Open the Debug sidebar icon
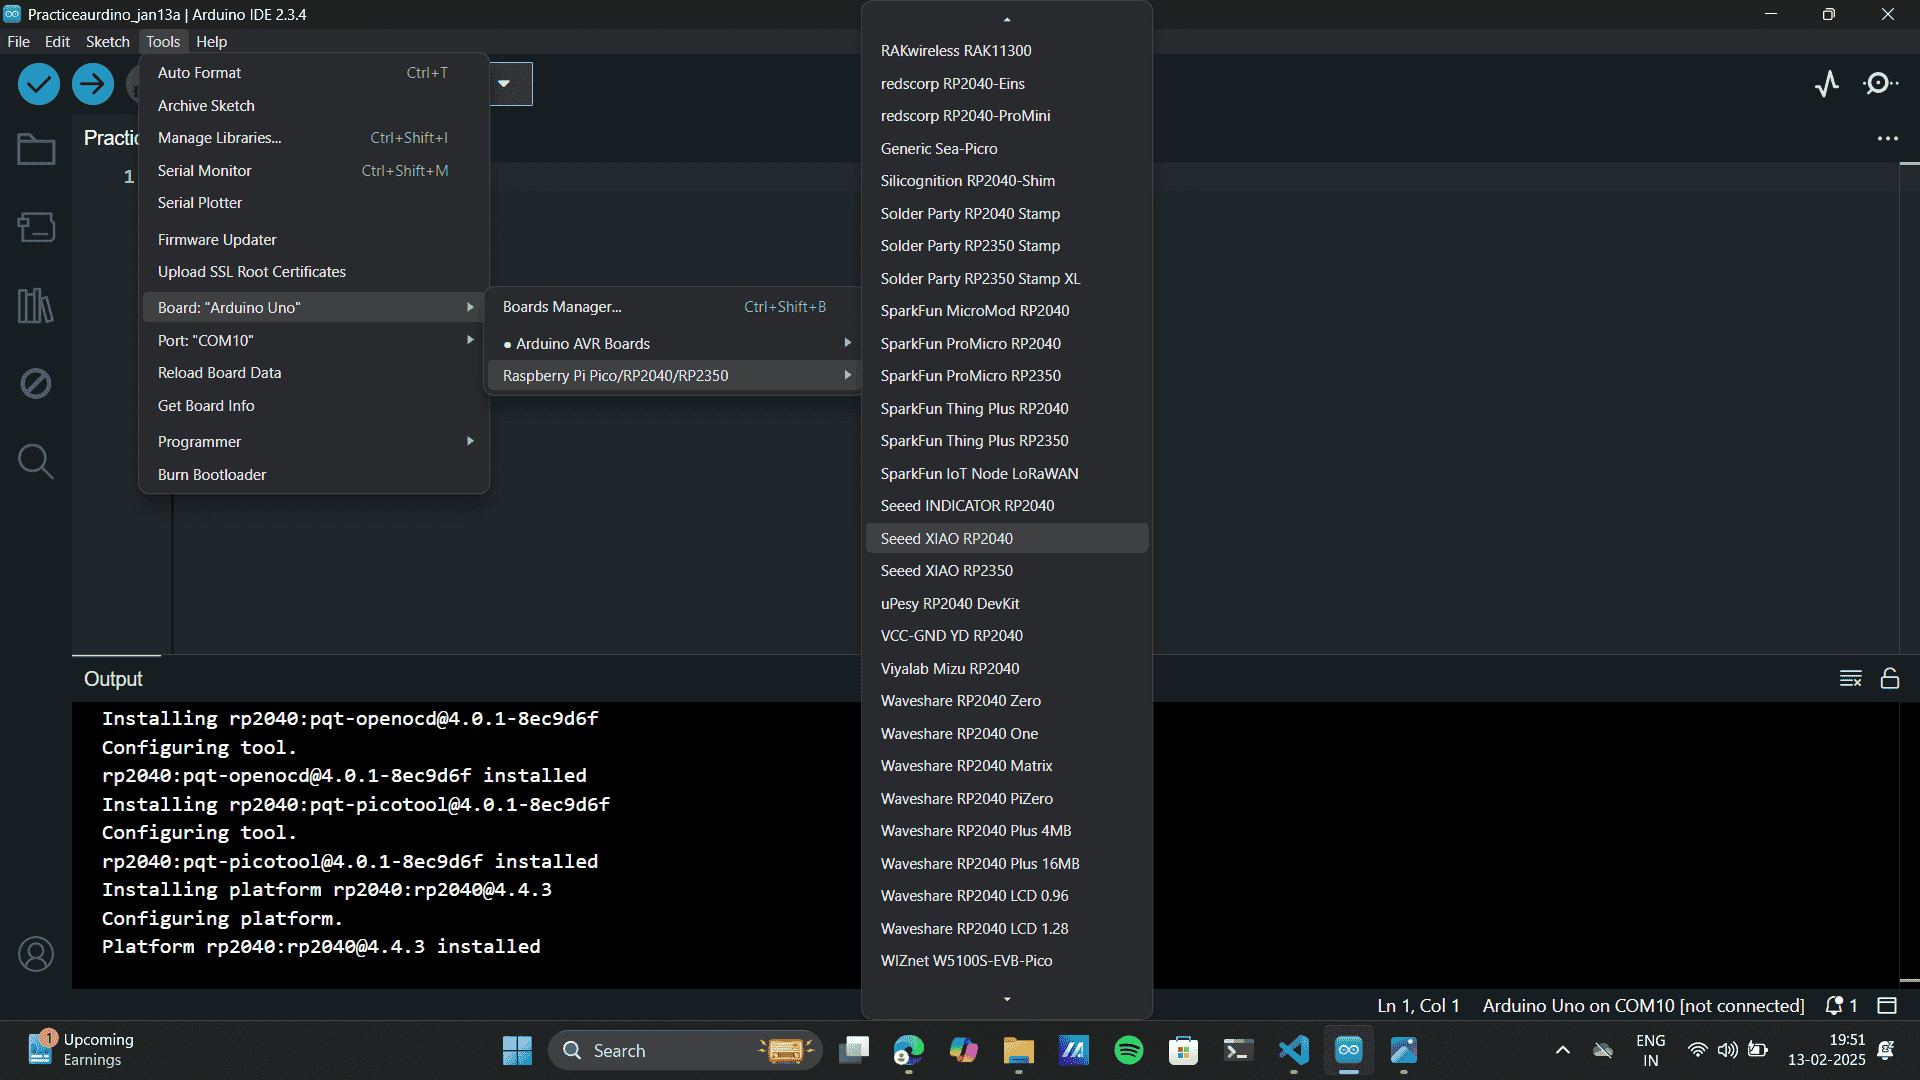 click(36, 383)
